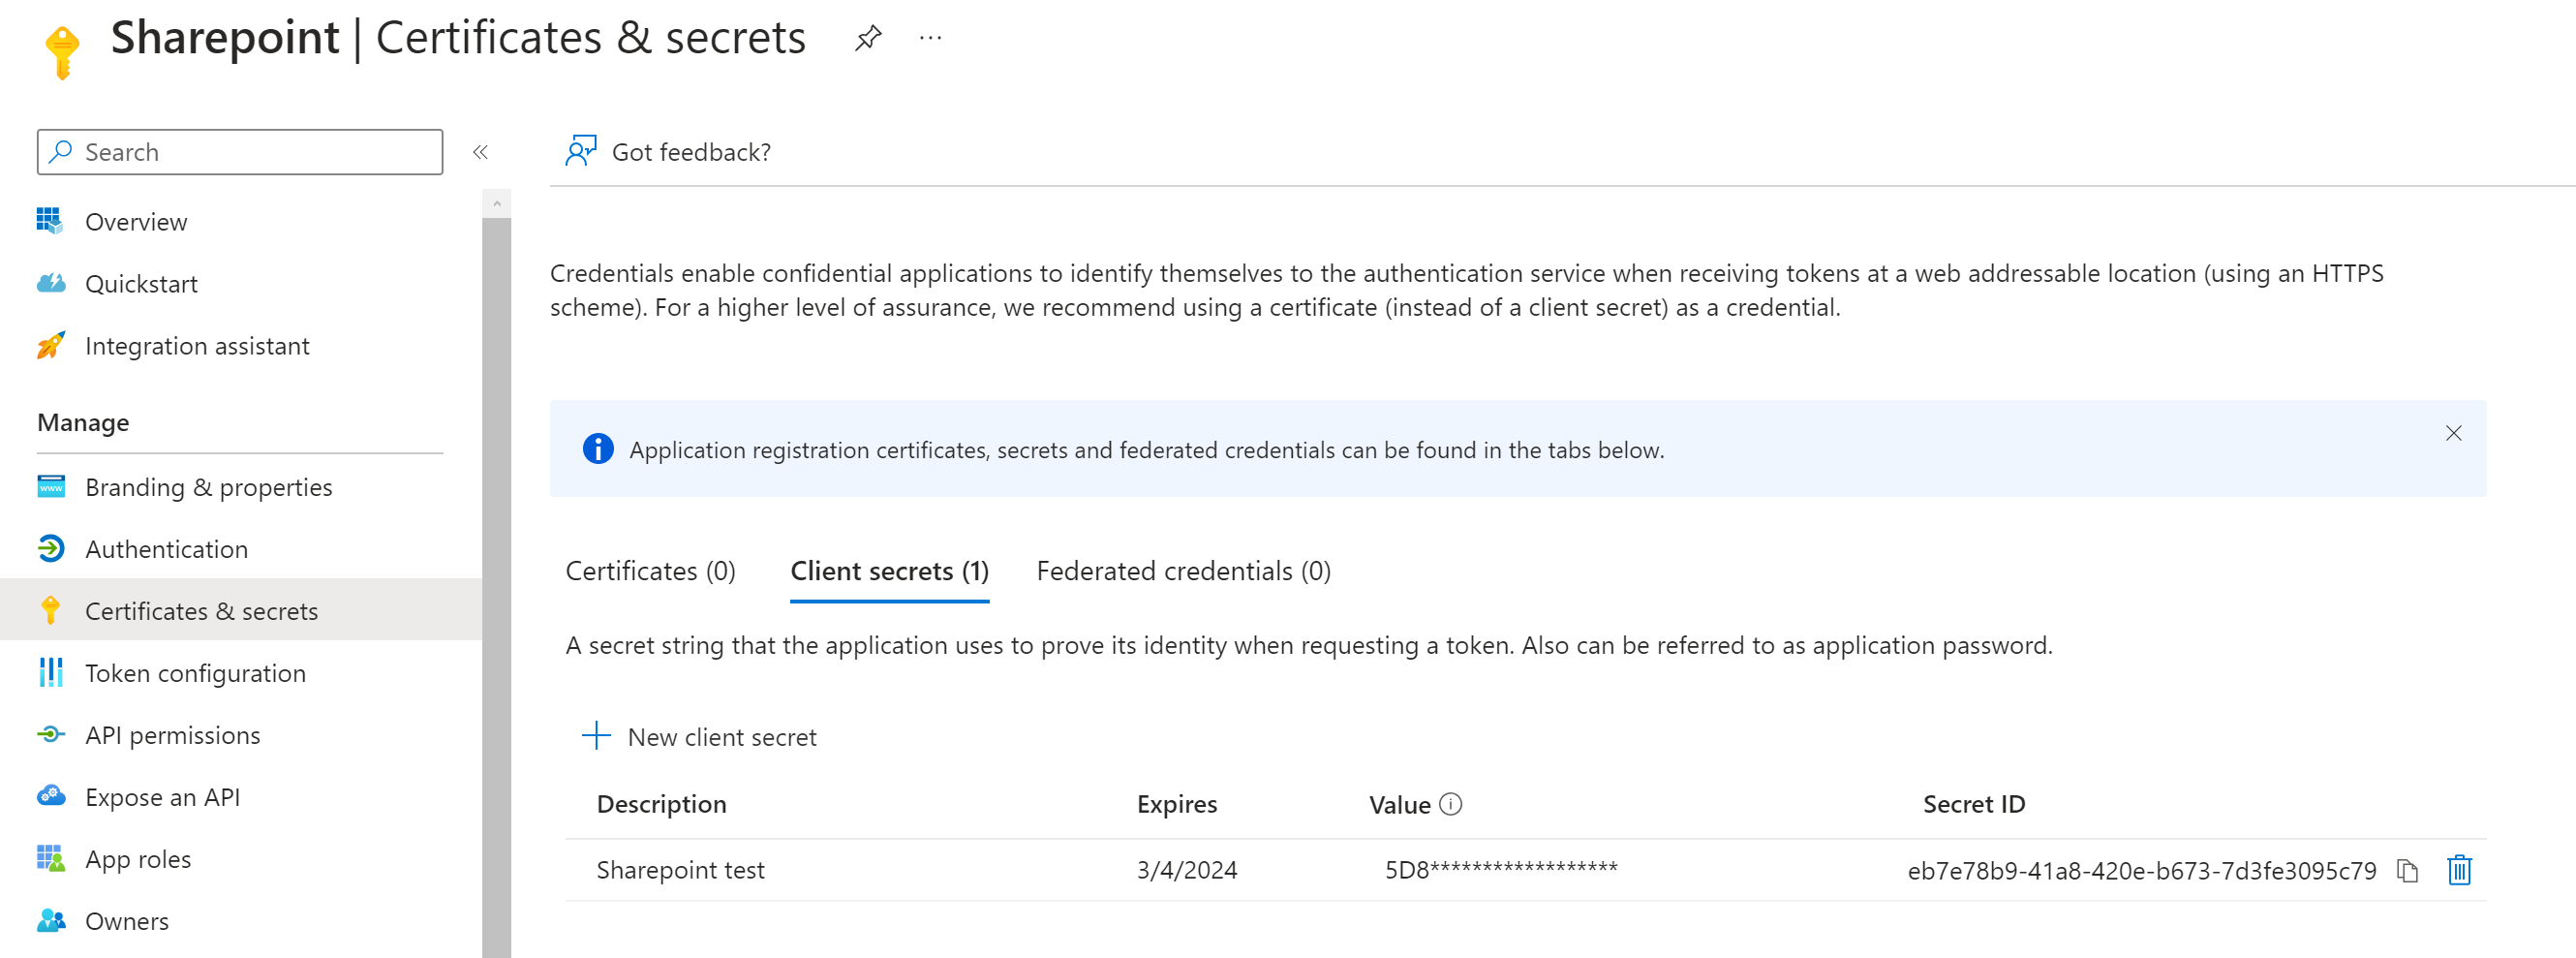Screen dimensions: 2576x958
Task: Click the Value column info icon
Action: coord(1450,804)
